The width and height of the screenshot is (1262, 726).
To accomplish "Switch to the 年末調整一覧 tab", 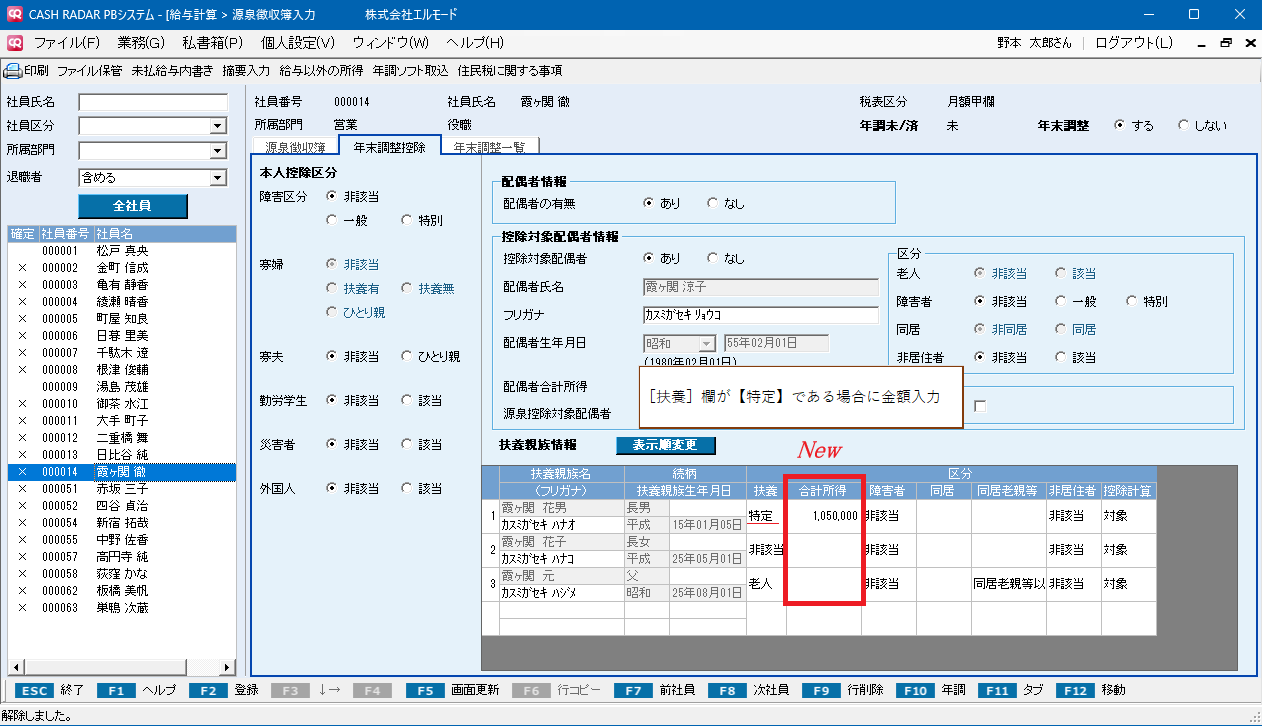I will tap(489, 147).
